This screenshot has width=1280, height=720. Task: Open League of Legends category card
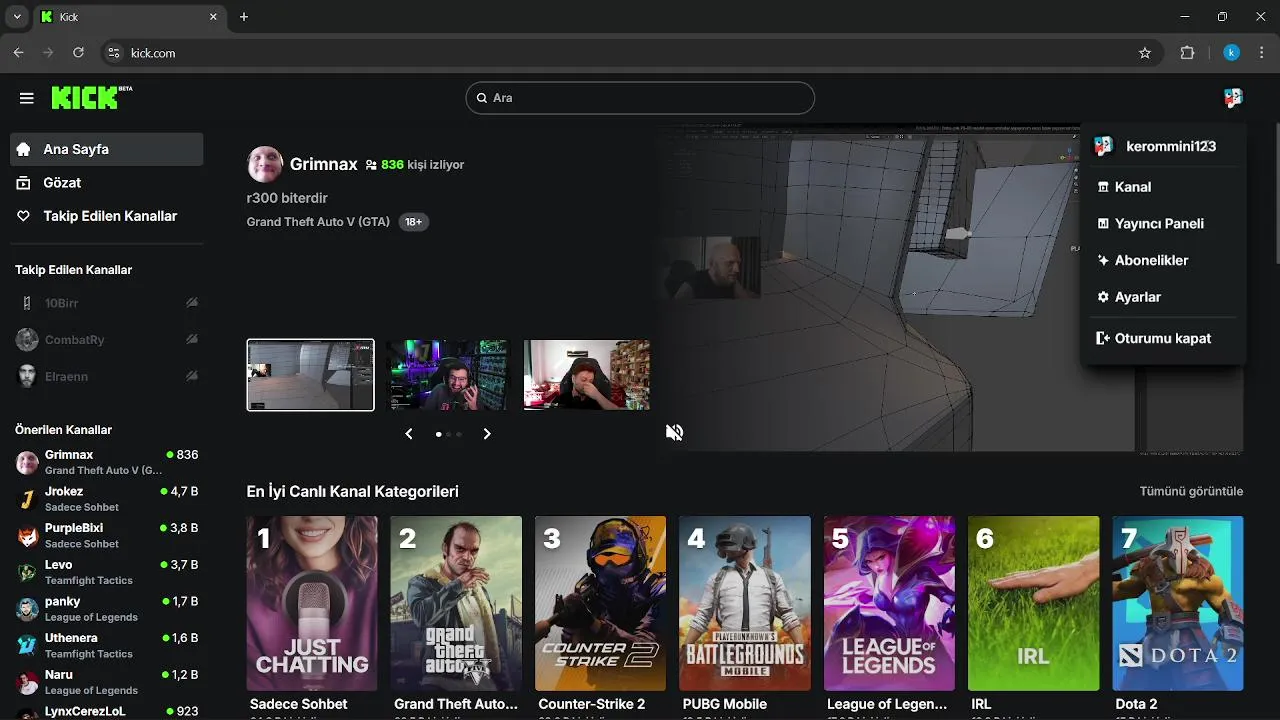889,603
